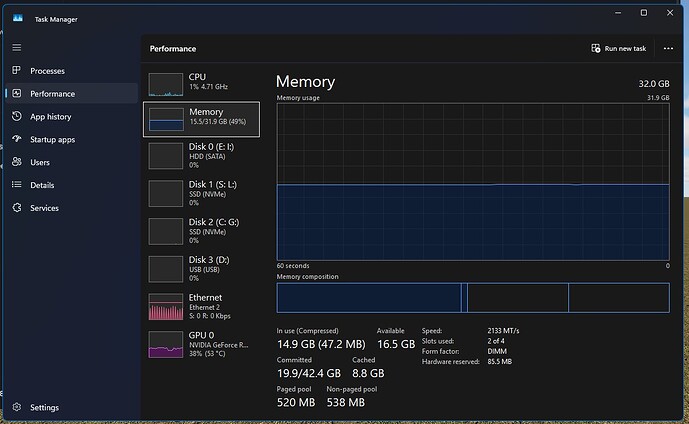The image size is (689, 424).
Task: Click the 538 MB non-paged pool value
Action: coord(345,402)
